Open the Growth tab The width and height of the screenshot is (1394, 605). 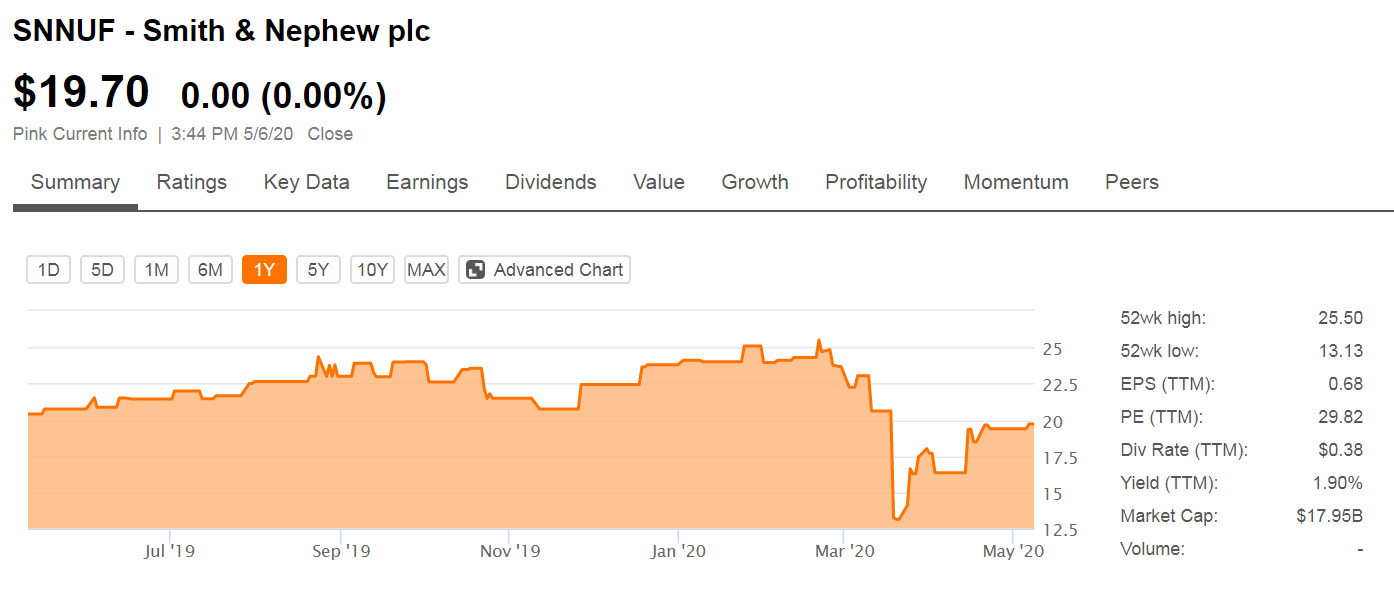(755, 182)
